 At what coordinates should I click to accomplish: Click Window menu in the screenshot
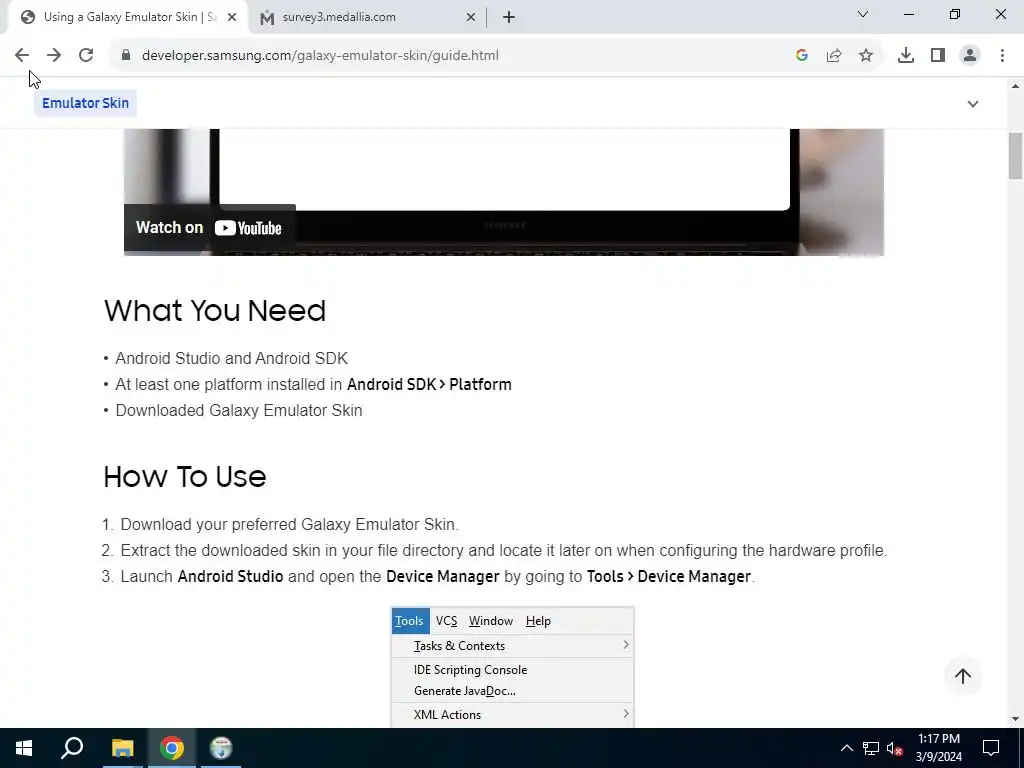tap(491, 621)
